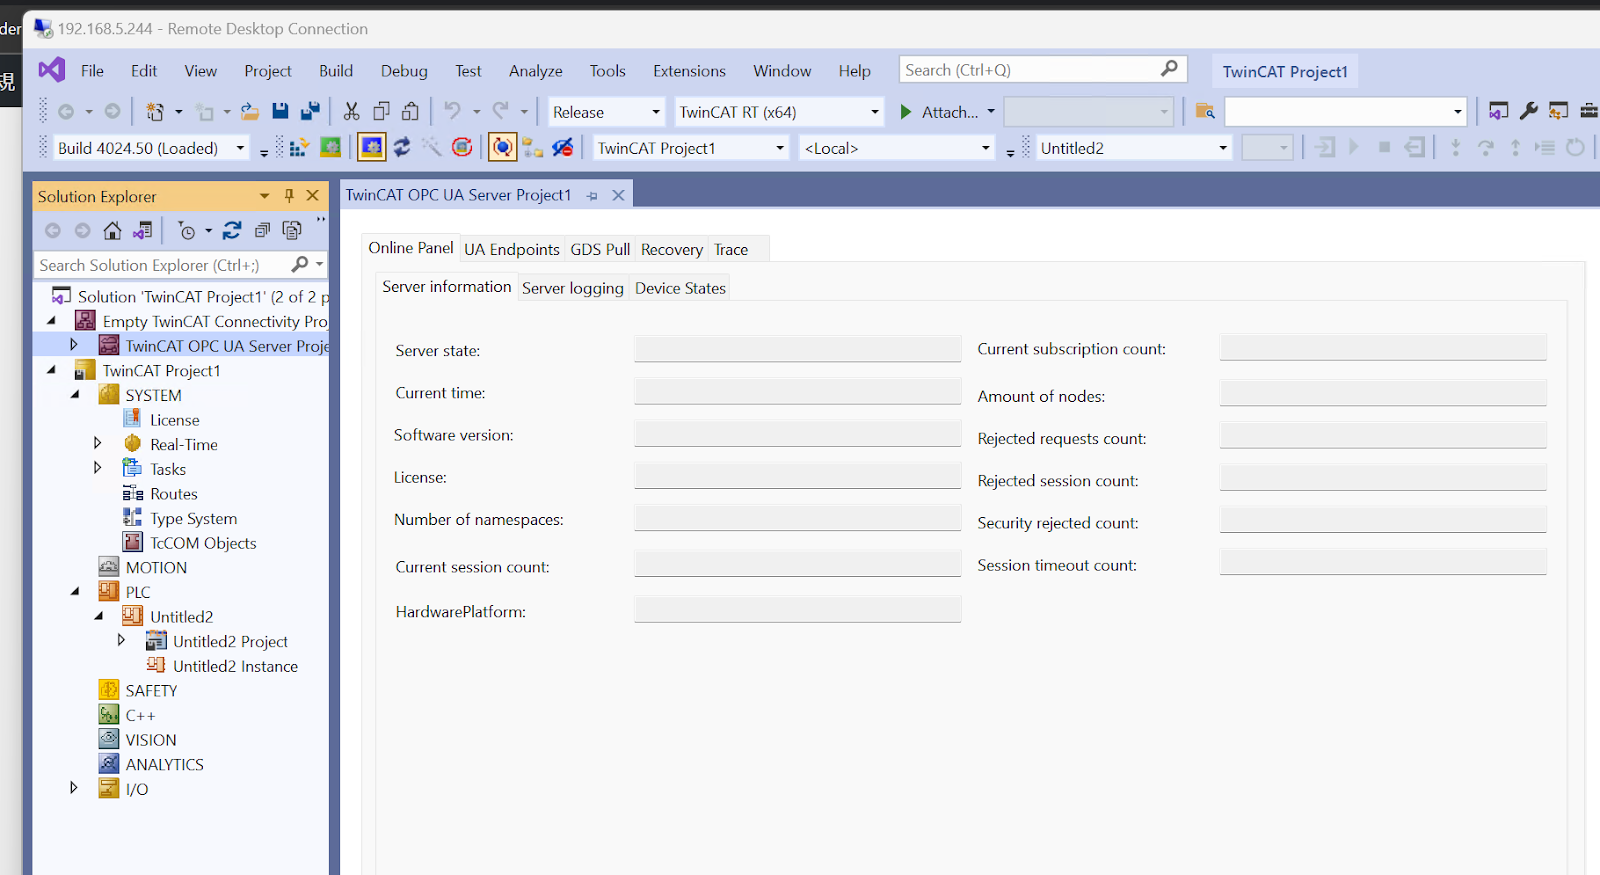Click the highlighted Show Online Data icon
Screen dimensions: 1600x875
coord(502,148)
